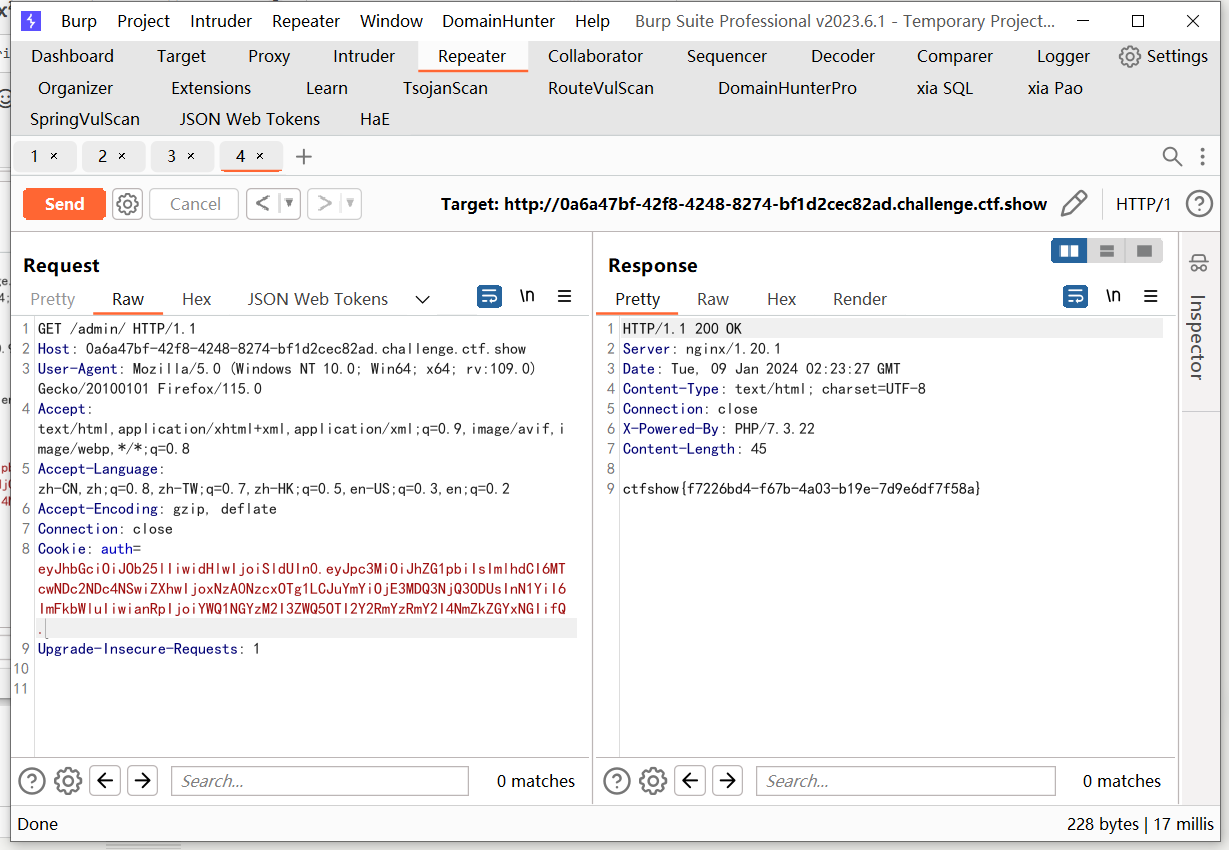Open the Project menu

144,21
